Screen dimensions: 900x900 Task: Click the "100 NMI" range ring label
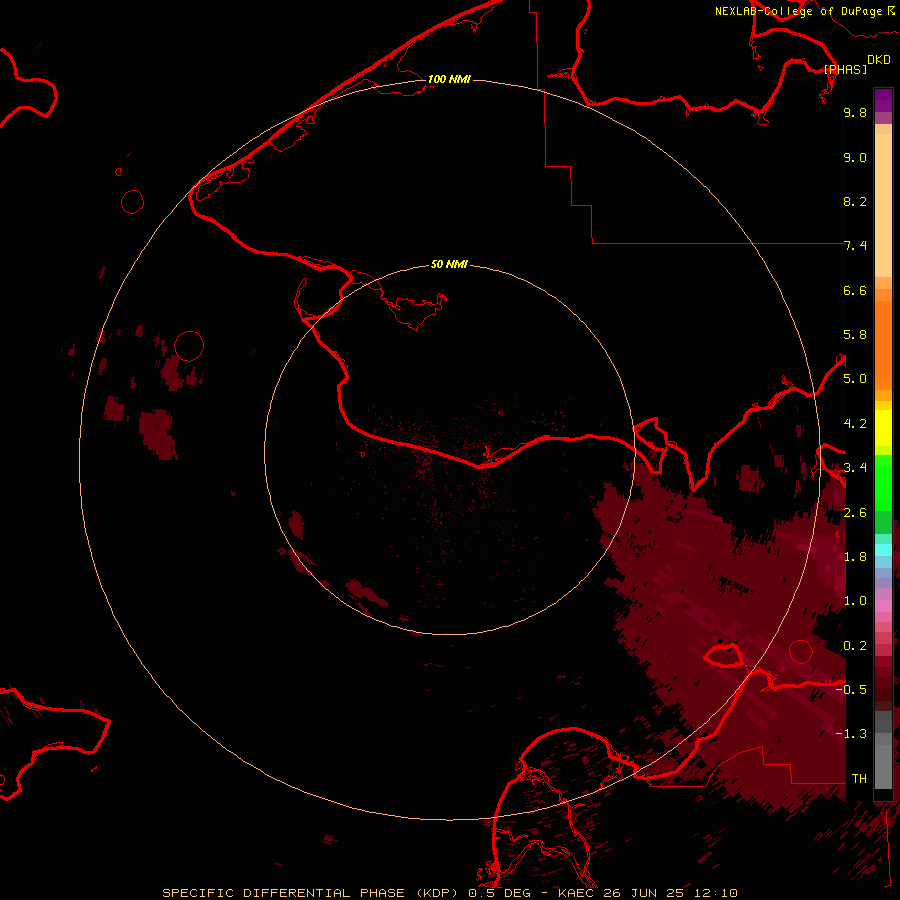449,79
